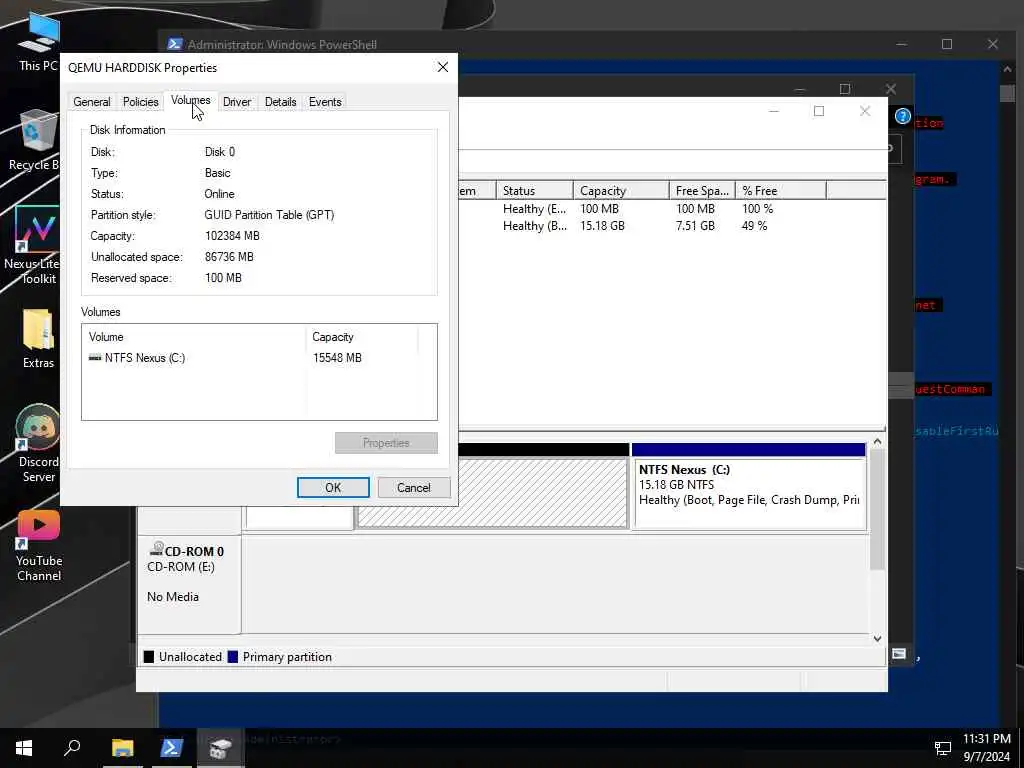1024x768 pixels.
Task: Sort by Status column in Disk Management
Action: point(534,191)
